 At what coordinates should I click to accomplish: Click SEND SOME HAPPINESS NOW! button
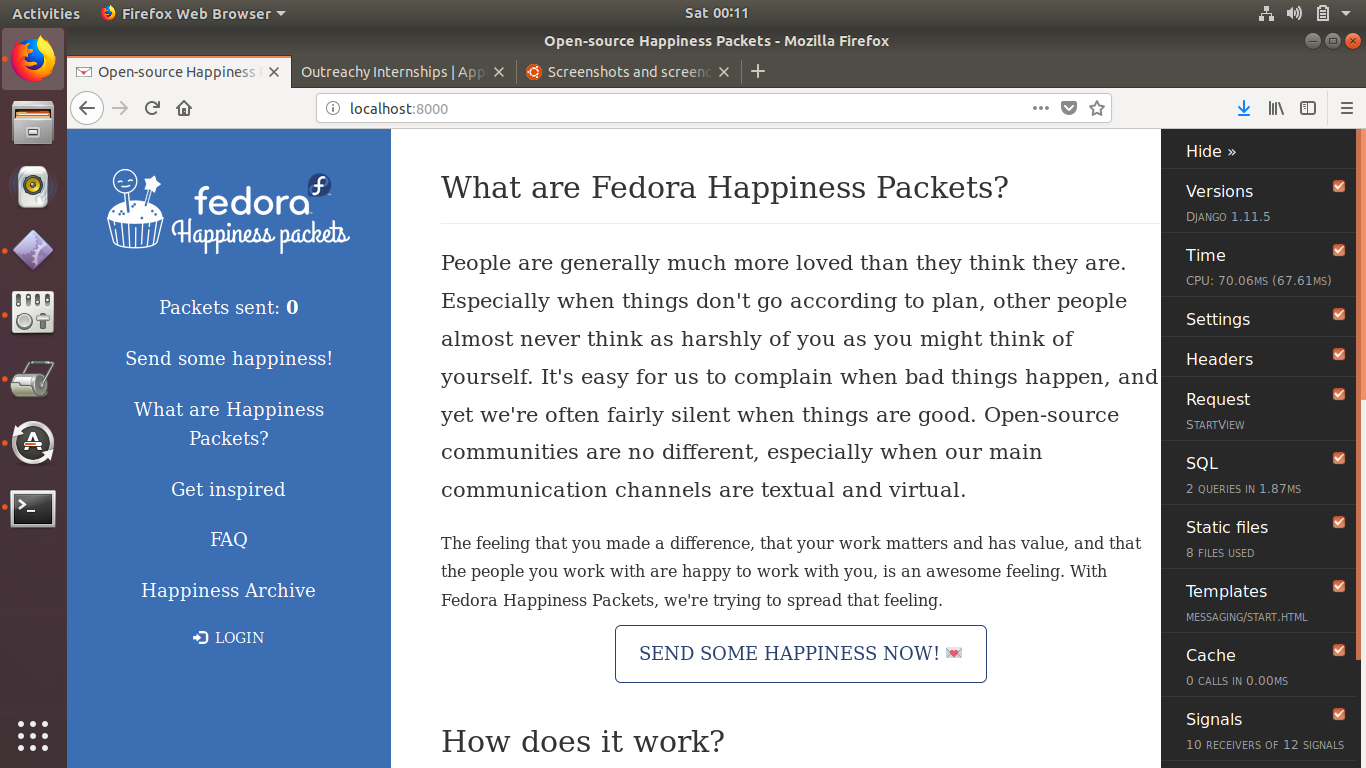click(801, 654)
